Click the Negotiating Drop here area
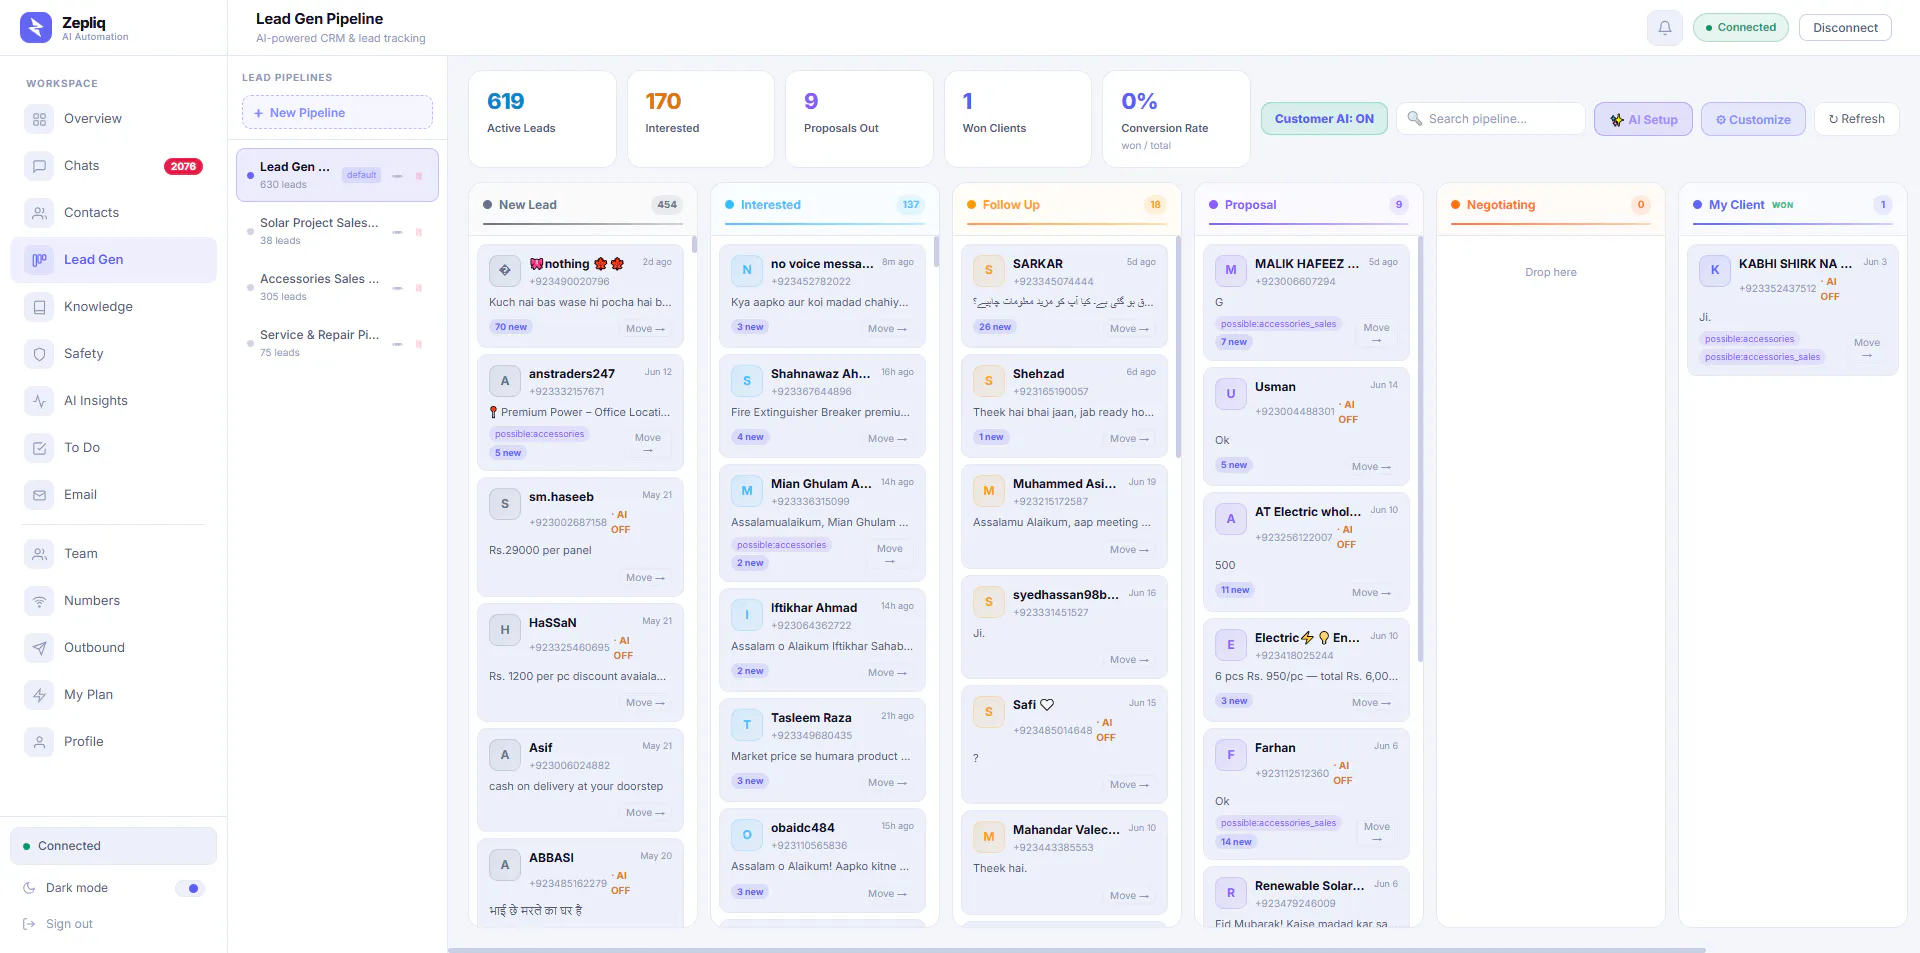The height and width of the screenshot is (953, 1920). (1551, 272)
